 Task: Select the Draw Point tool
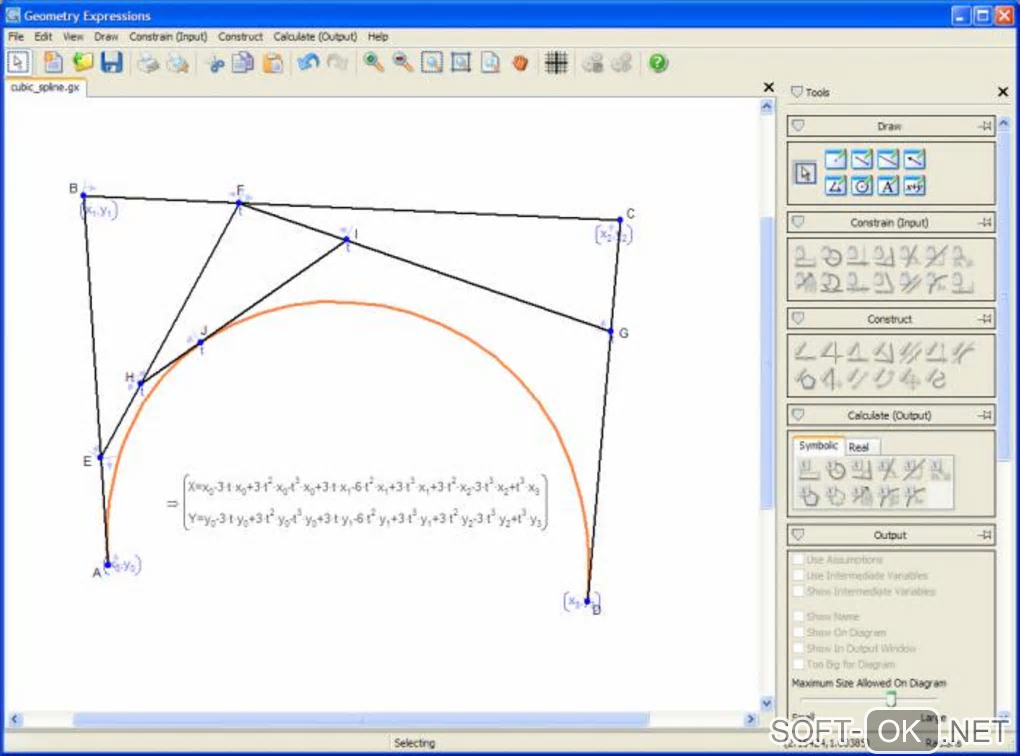(x=836, y=159)
